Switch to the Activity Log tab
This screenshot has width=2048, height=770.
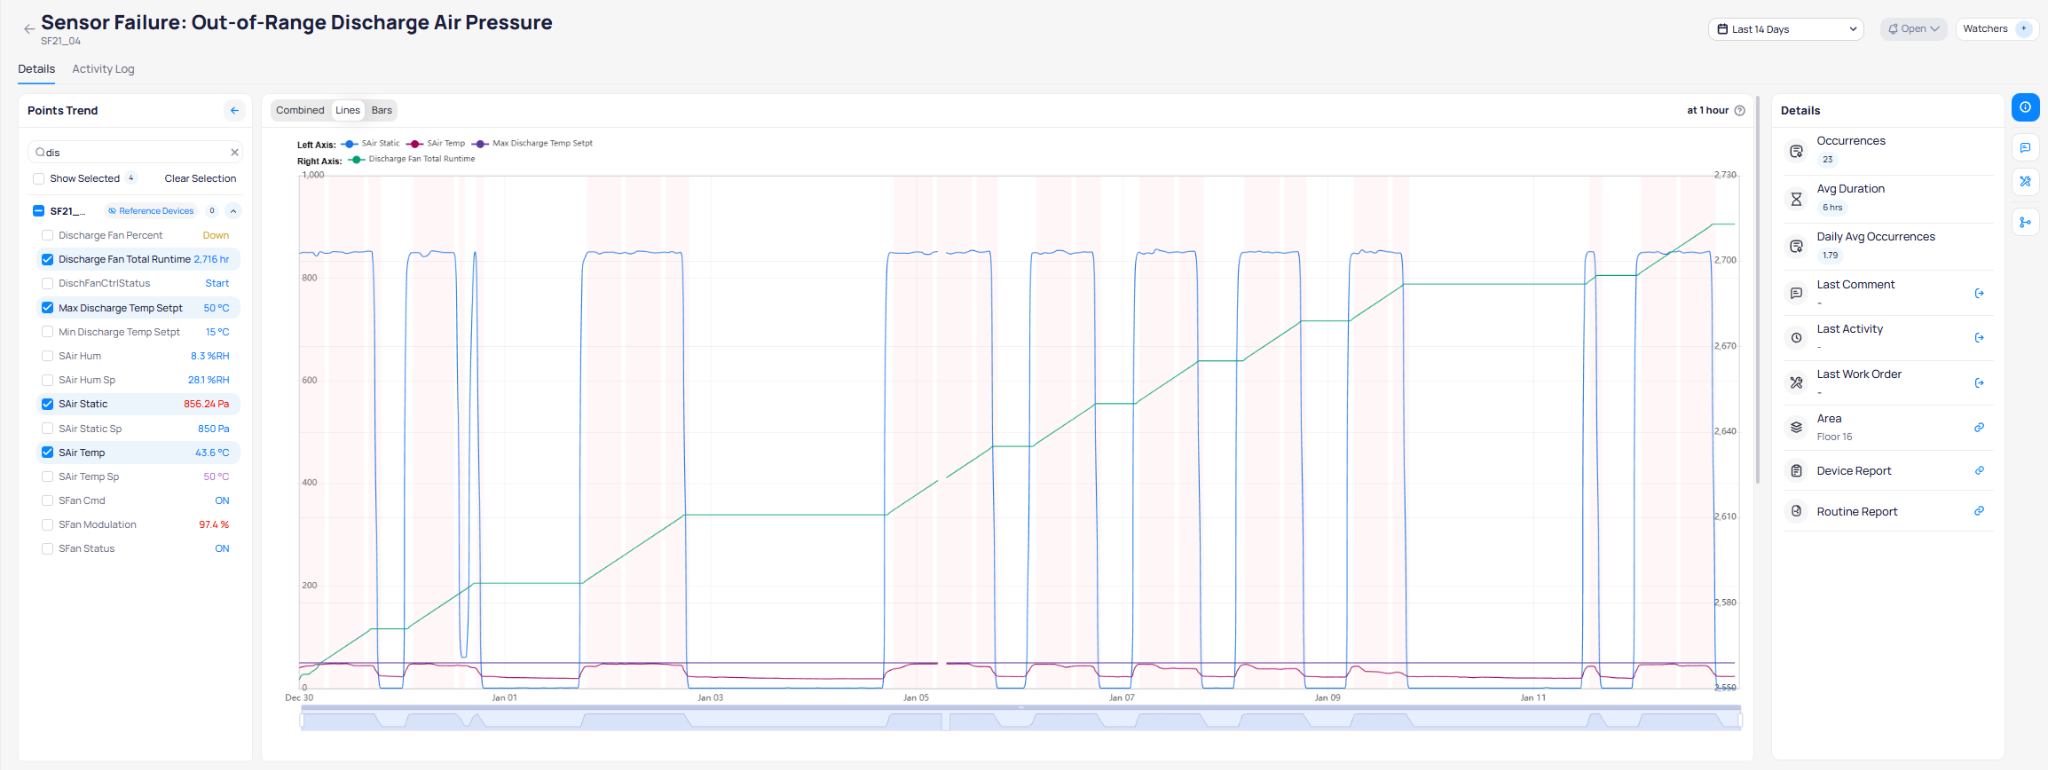coord(103,69)
